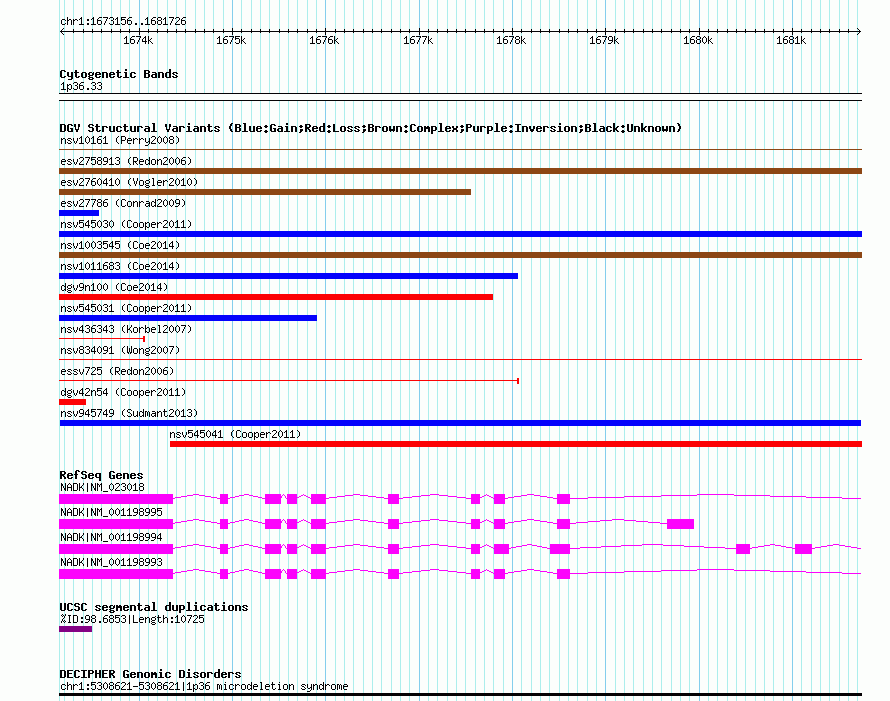This screenshot has width=890, height=701.
Task: Click the purple segmental duplication bar
Action: 75,629
